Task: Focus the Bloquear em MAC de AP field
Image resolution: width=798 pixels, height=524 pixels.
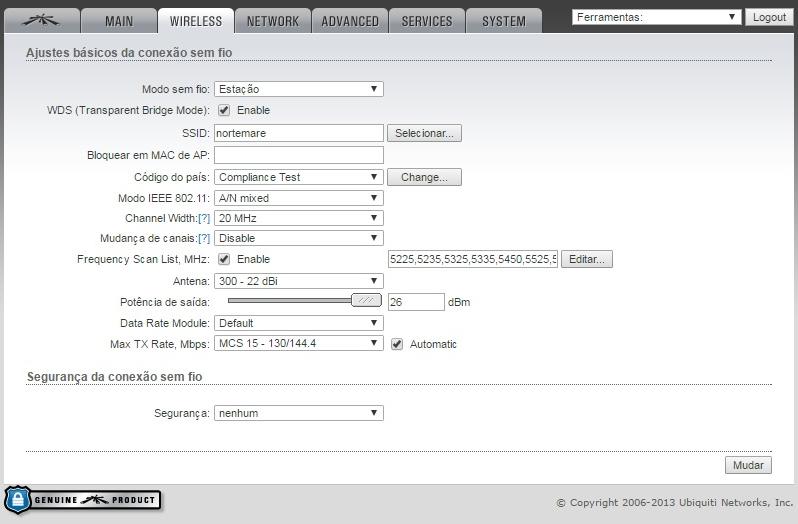Action: 299,155
